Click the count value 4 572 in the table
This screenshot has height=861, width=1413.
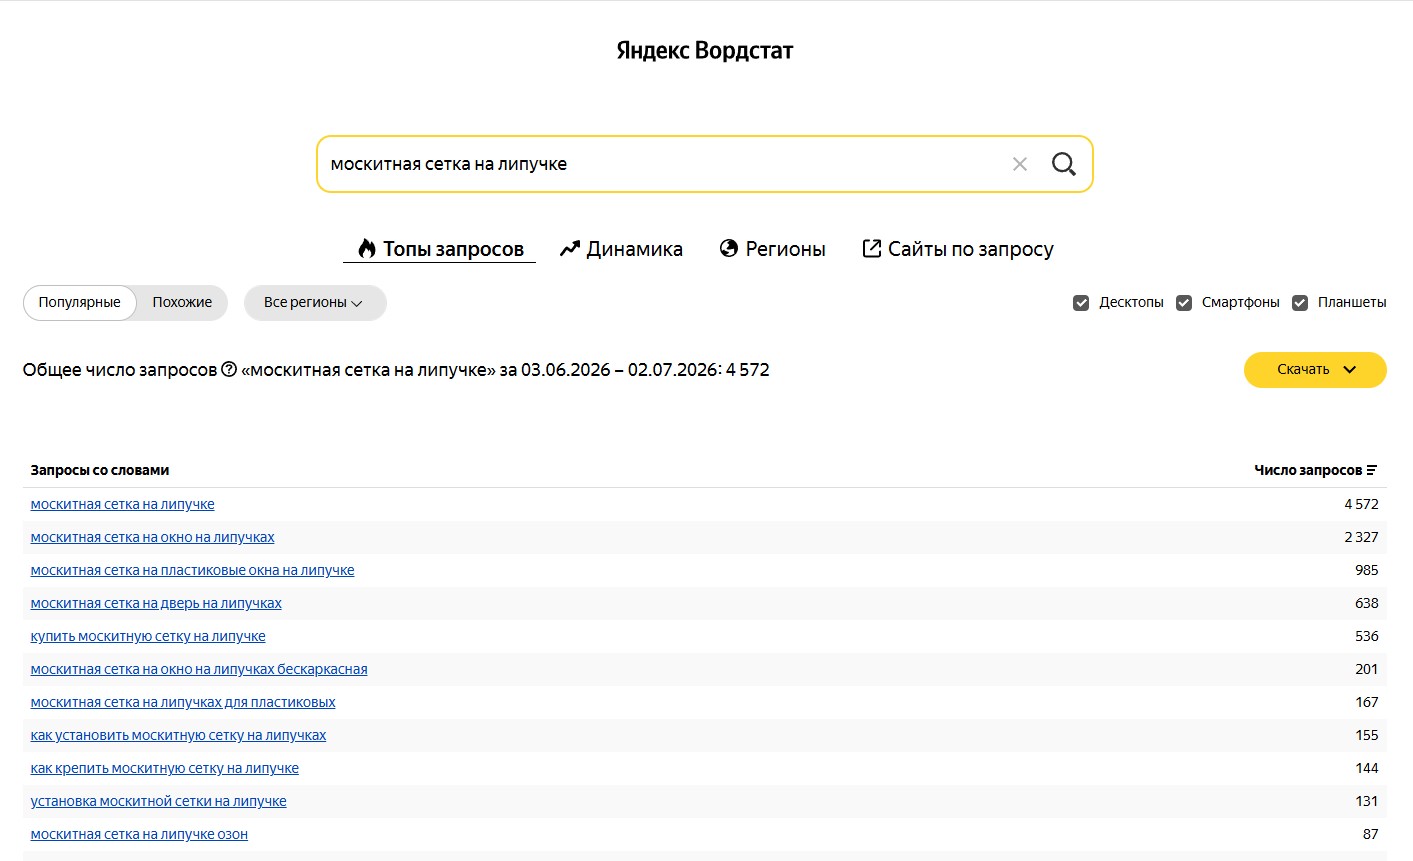(1361, 505)
